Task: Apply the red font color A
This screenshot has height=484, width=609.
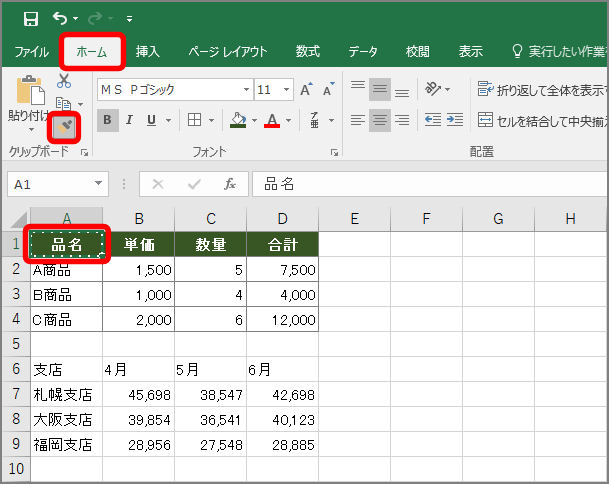Action: coord(272,120)
